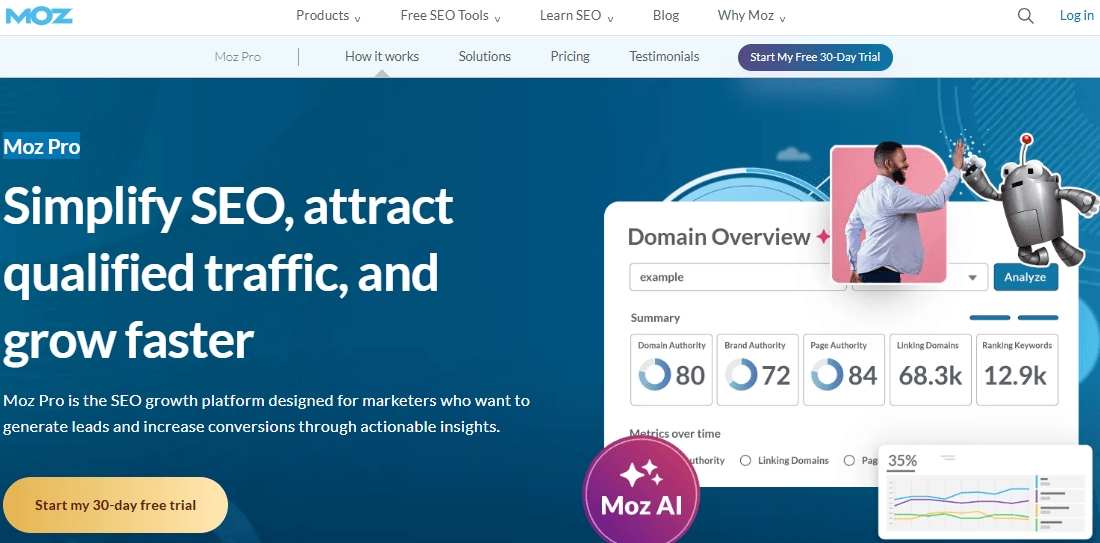Viewport: 1100px width, 543px height.
Task: Click the Analyze button
Action: point(1026,277)
